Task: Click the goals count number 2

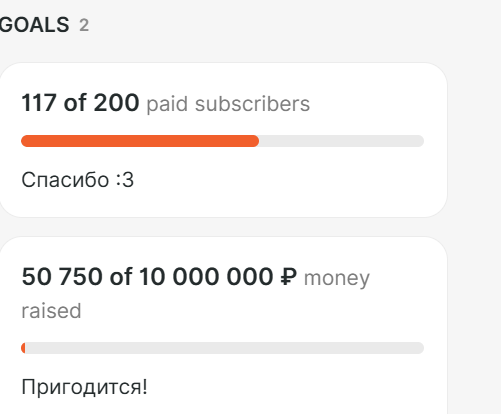Action: pos(84,25)
